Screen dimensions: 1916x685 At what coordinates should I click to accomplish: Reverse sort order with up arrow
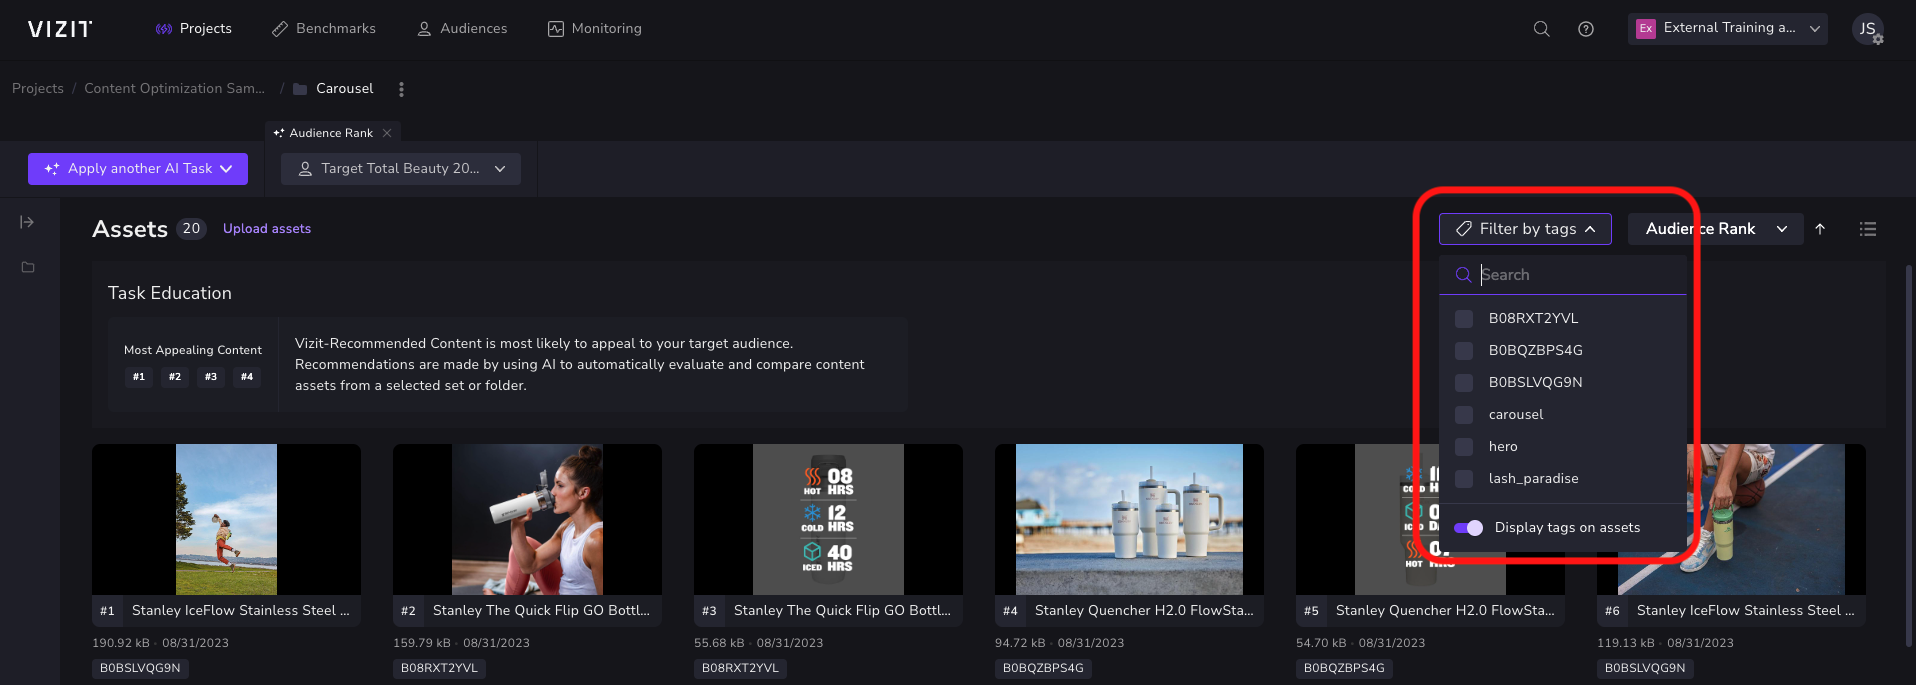click(1820, 229)
